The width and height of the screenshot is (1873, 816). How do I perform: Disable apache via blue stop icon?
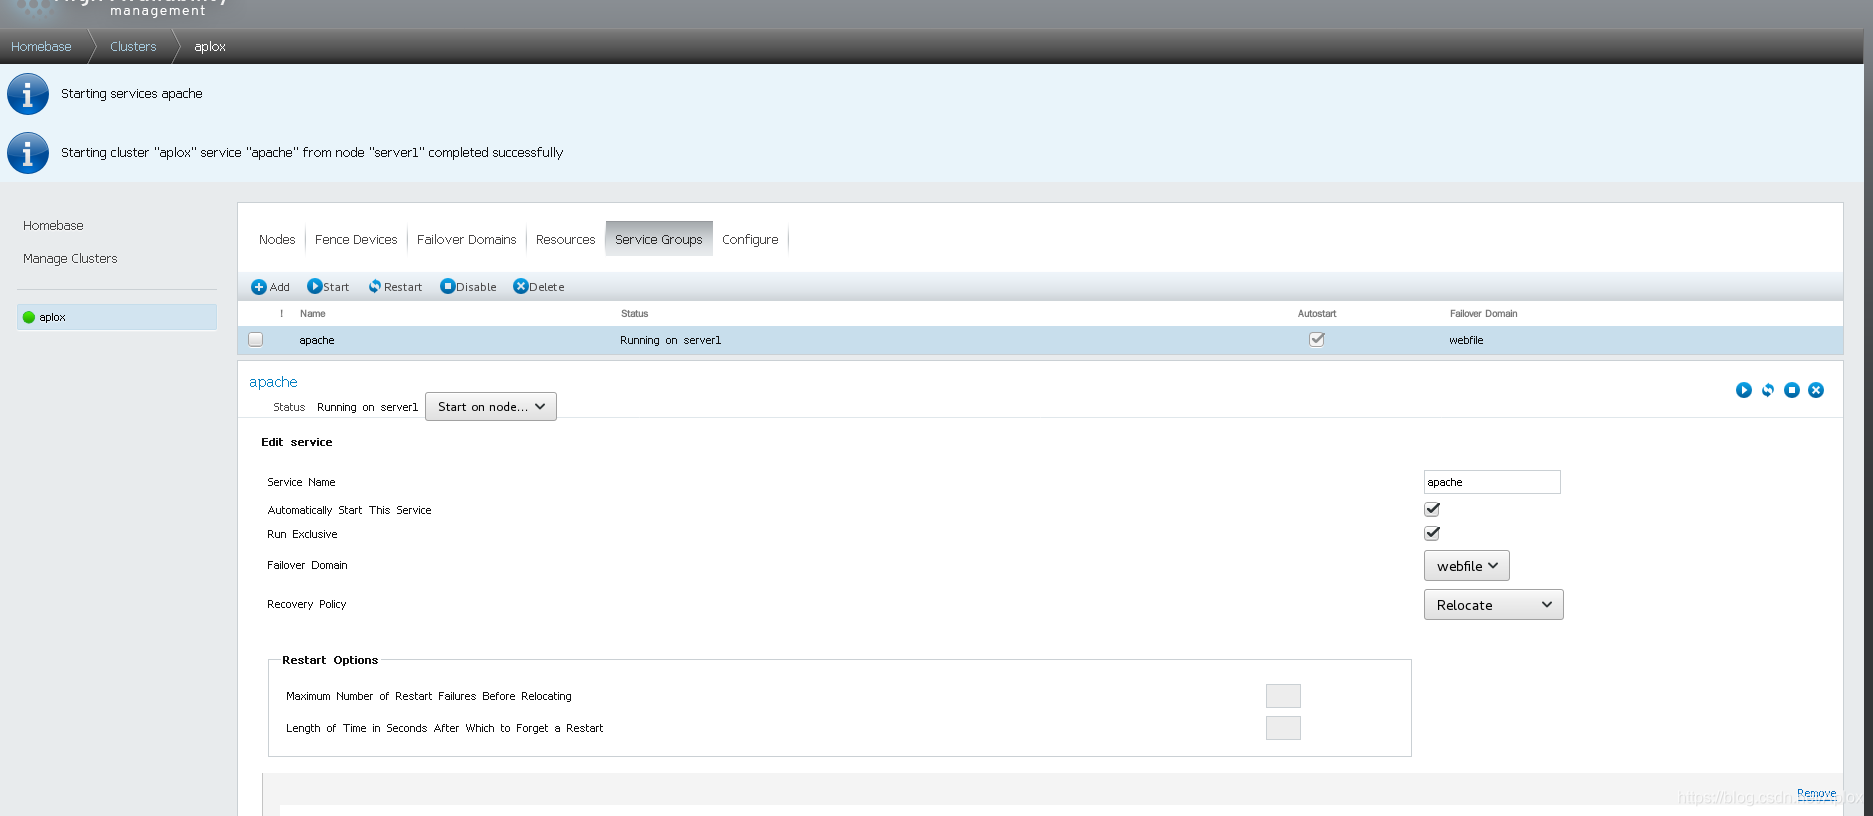(1792, 390)
